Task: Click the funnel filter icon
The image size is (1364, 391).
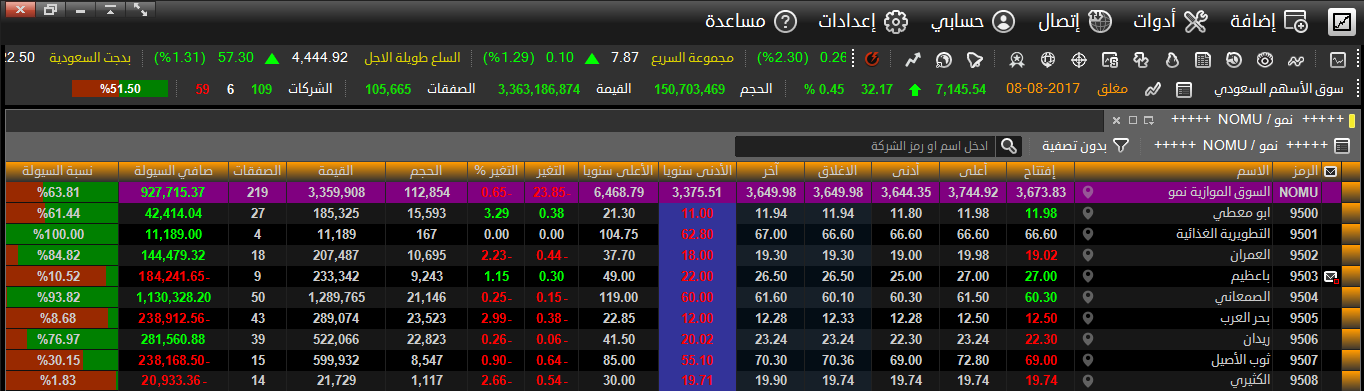Action: pos(1121,146)
